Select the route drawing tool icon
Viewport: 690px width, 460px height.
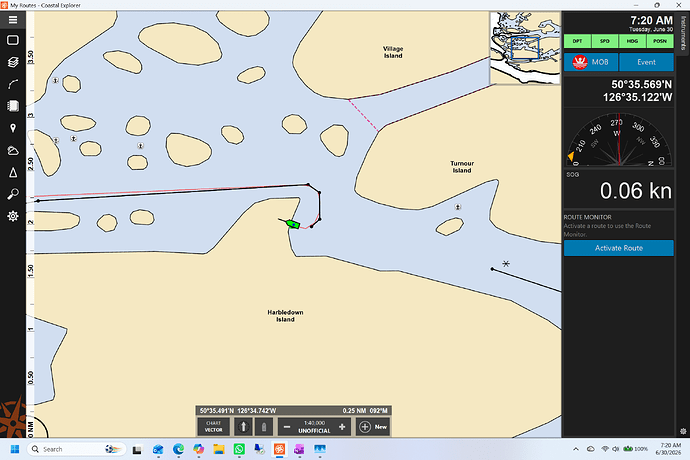[13, 84]
